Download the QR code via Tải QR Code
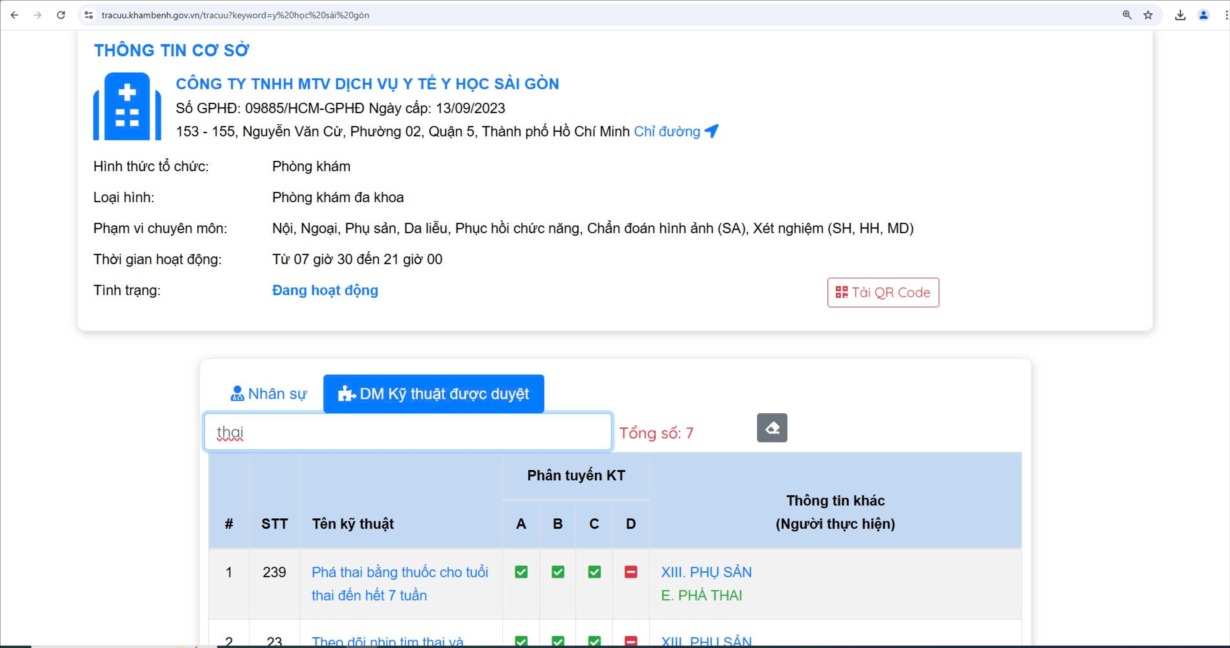The image size is (1230, 648). tap(883, 292)
